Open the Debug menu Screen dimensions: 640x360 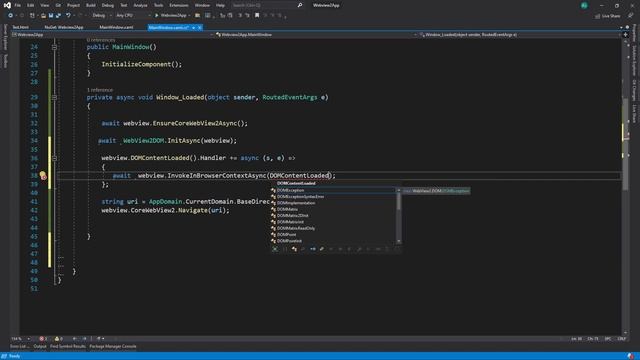pos(108,5)
